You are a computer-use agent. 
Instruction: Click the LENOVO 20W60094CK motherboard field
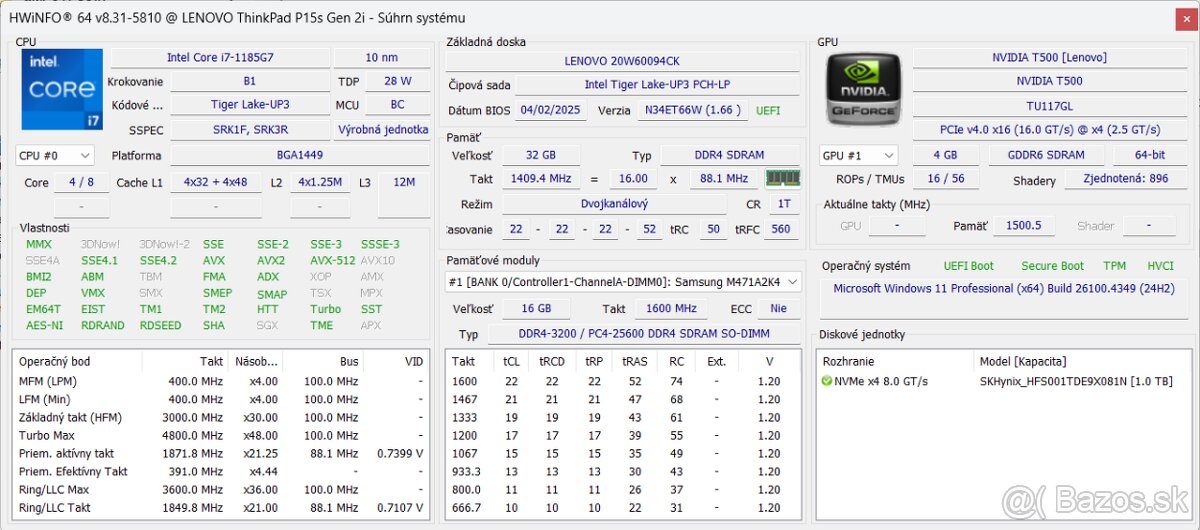(x=621, y=61)
